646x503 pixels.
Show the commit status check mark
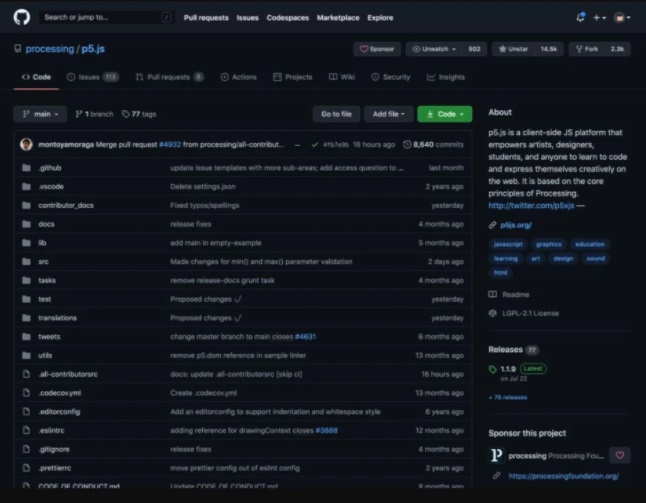(315, 145)
